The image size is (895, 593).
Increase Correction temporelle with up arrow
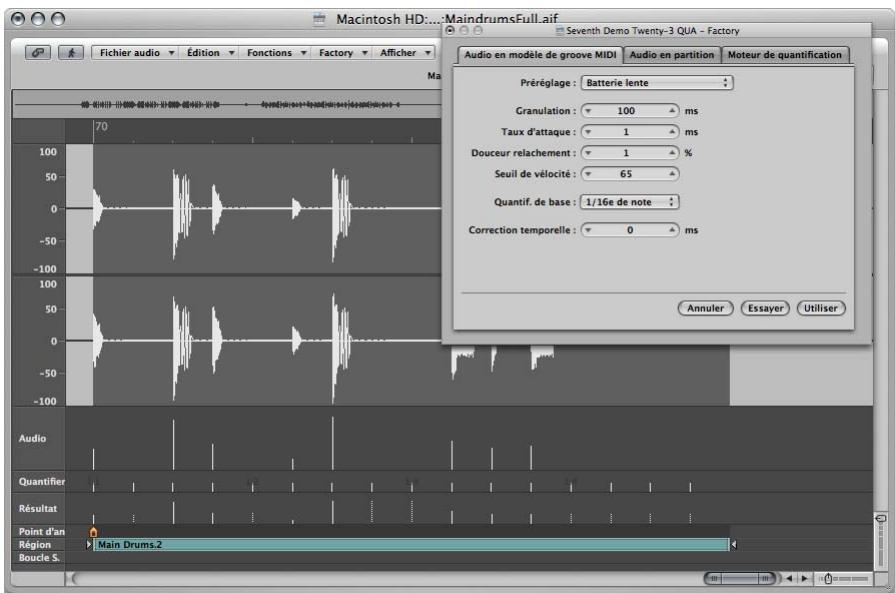point(672,230)
